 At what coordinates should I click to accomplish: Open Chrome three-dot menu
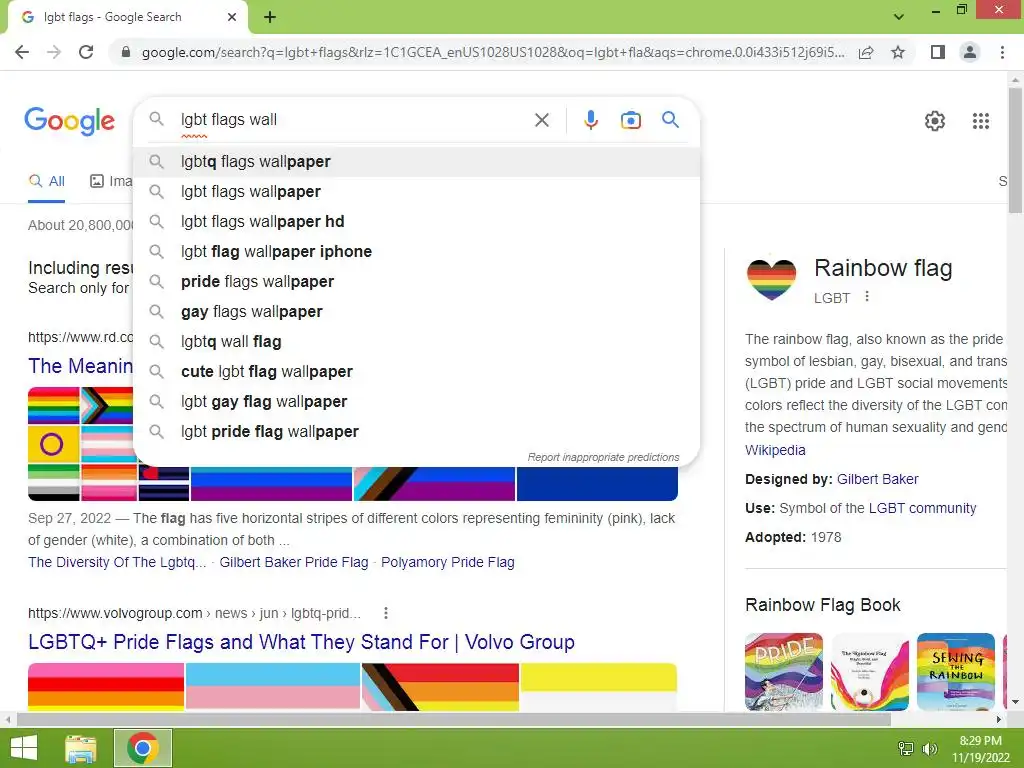click(x=1002, y=52)
